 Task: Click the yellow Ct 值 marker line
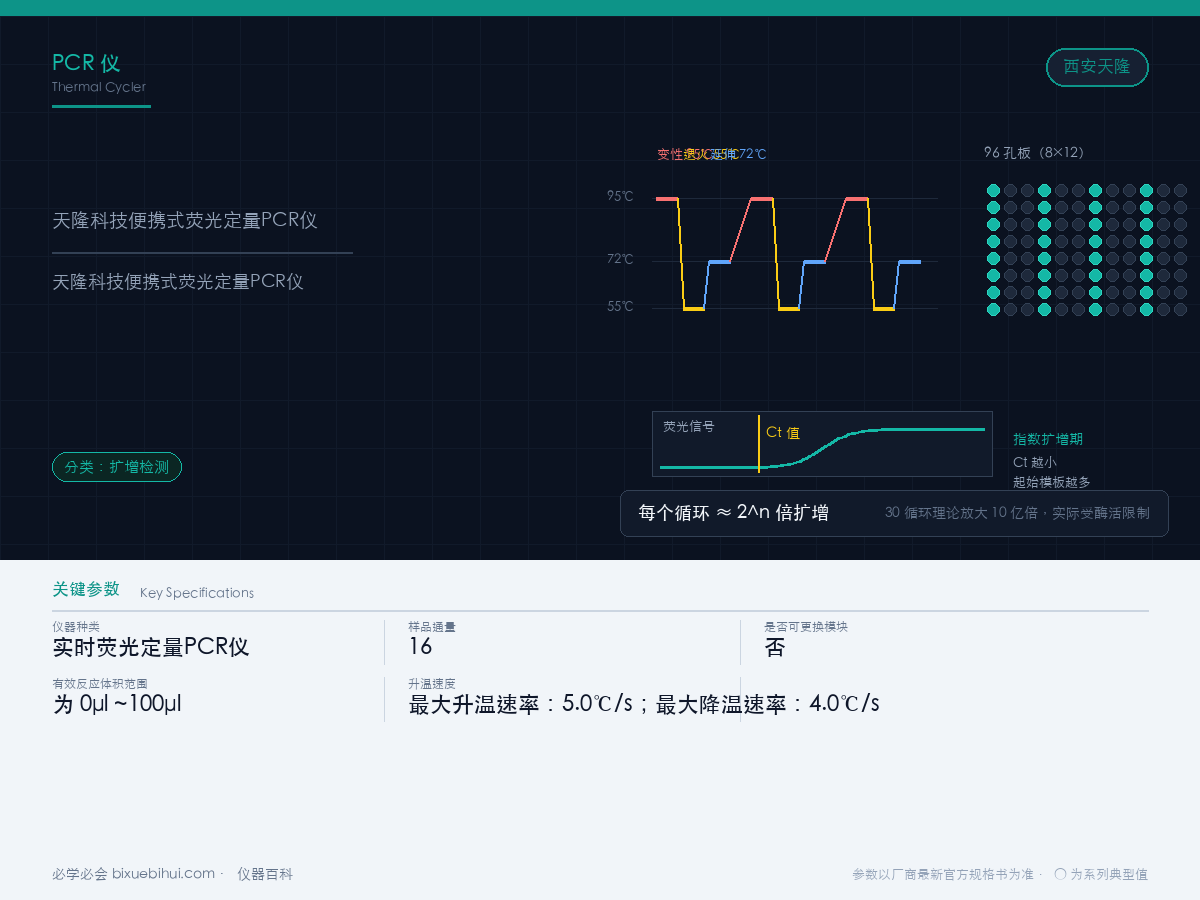759,444
